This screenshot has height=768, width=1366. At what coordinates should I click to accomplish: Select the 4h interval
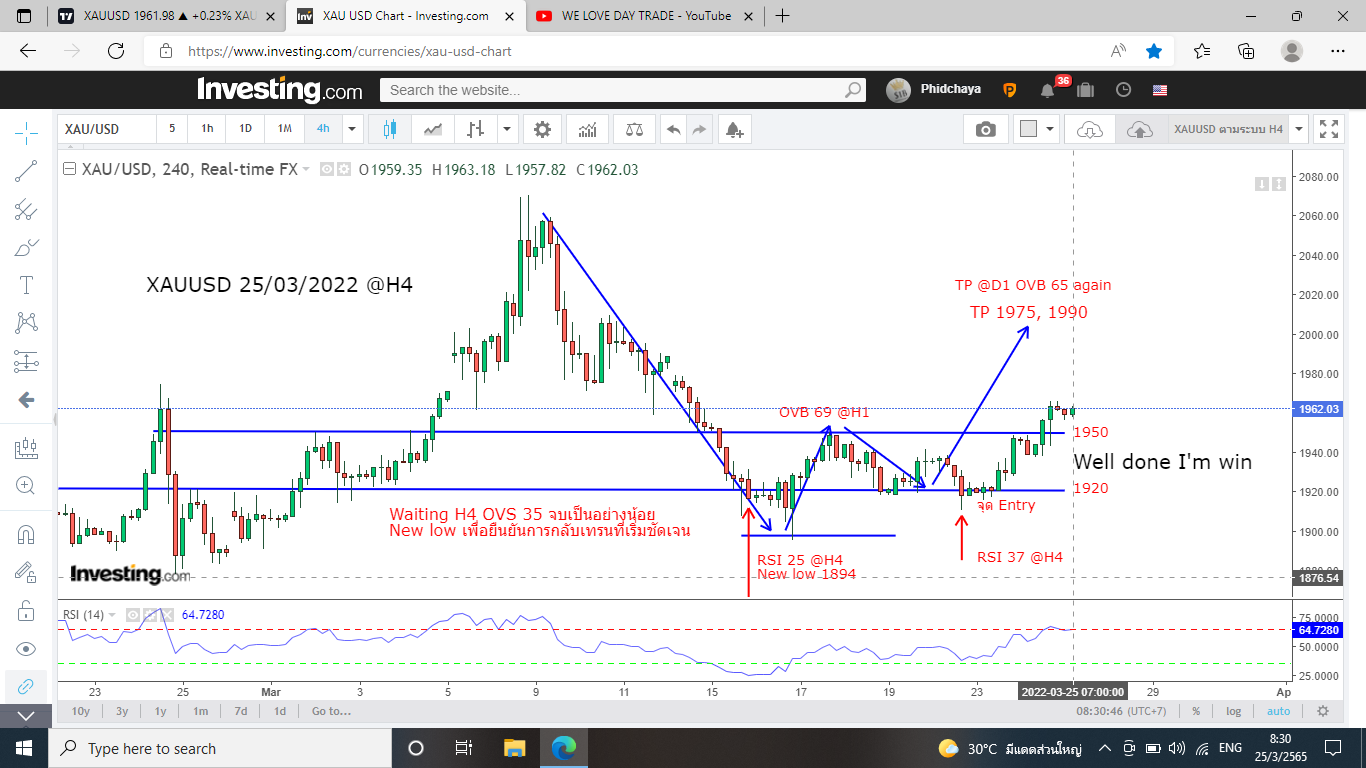(323, 129)
